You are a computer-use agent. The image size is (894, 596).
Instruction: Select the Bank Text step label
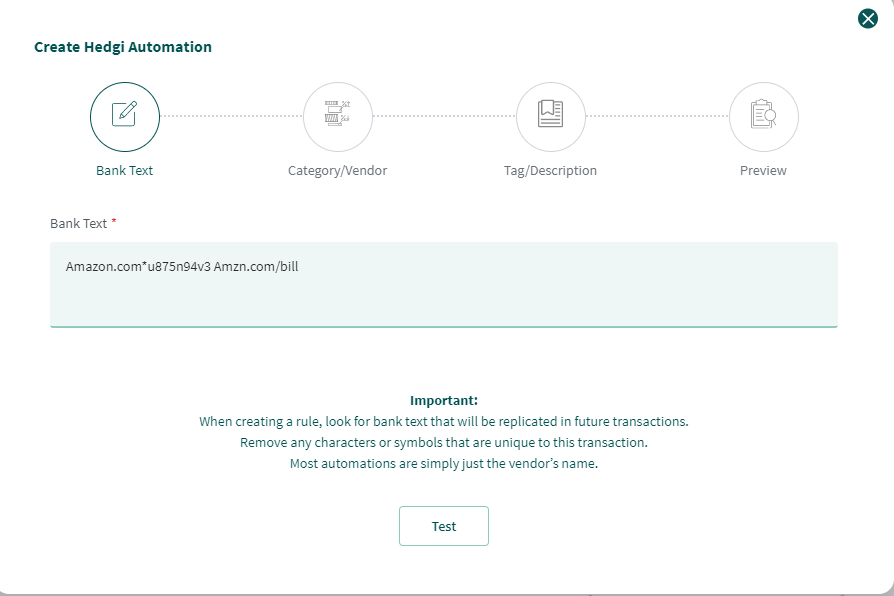click(x=124, y=171)
